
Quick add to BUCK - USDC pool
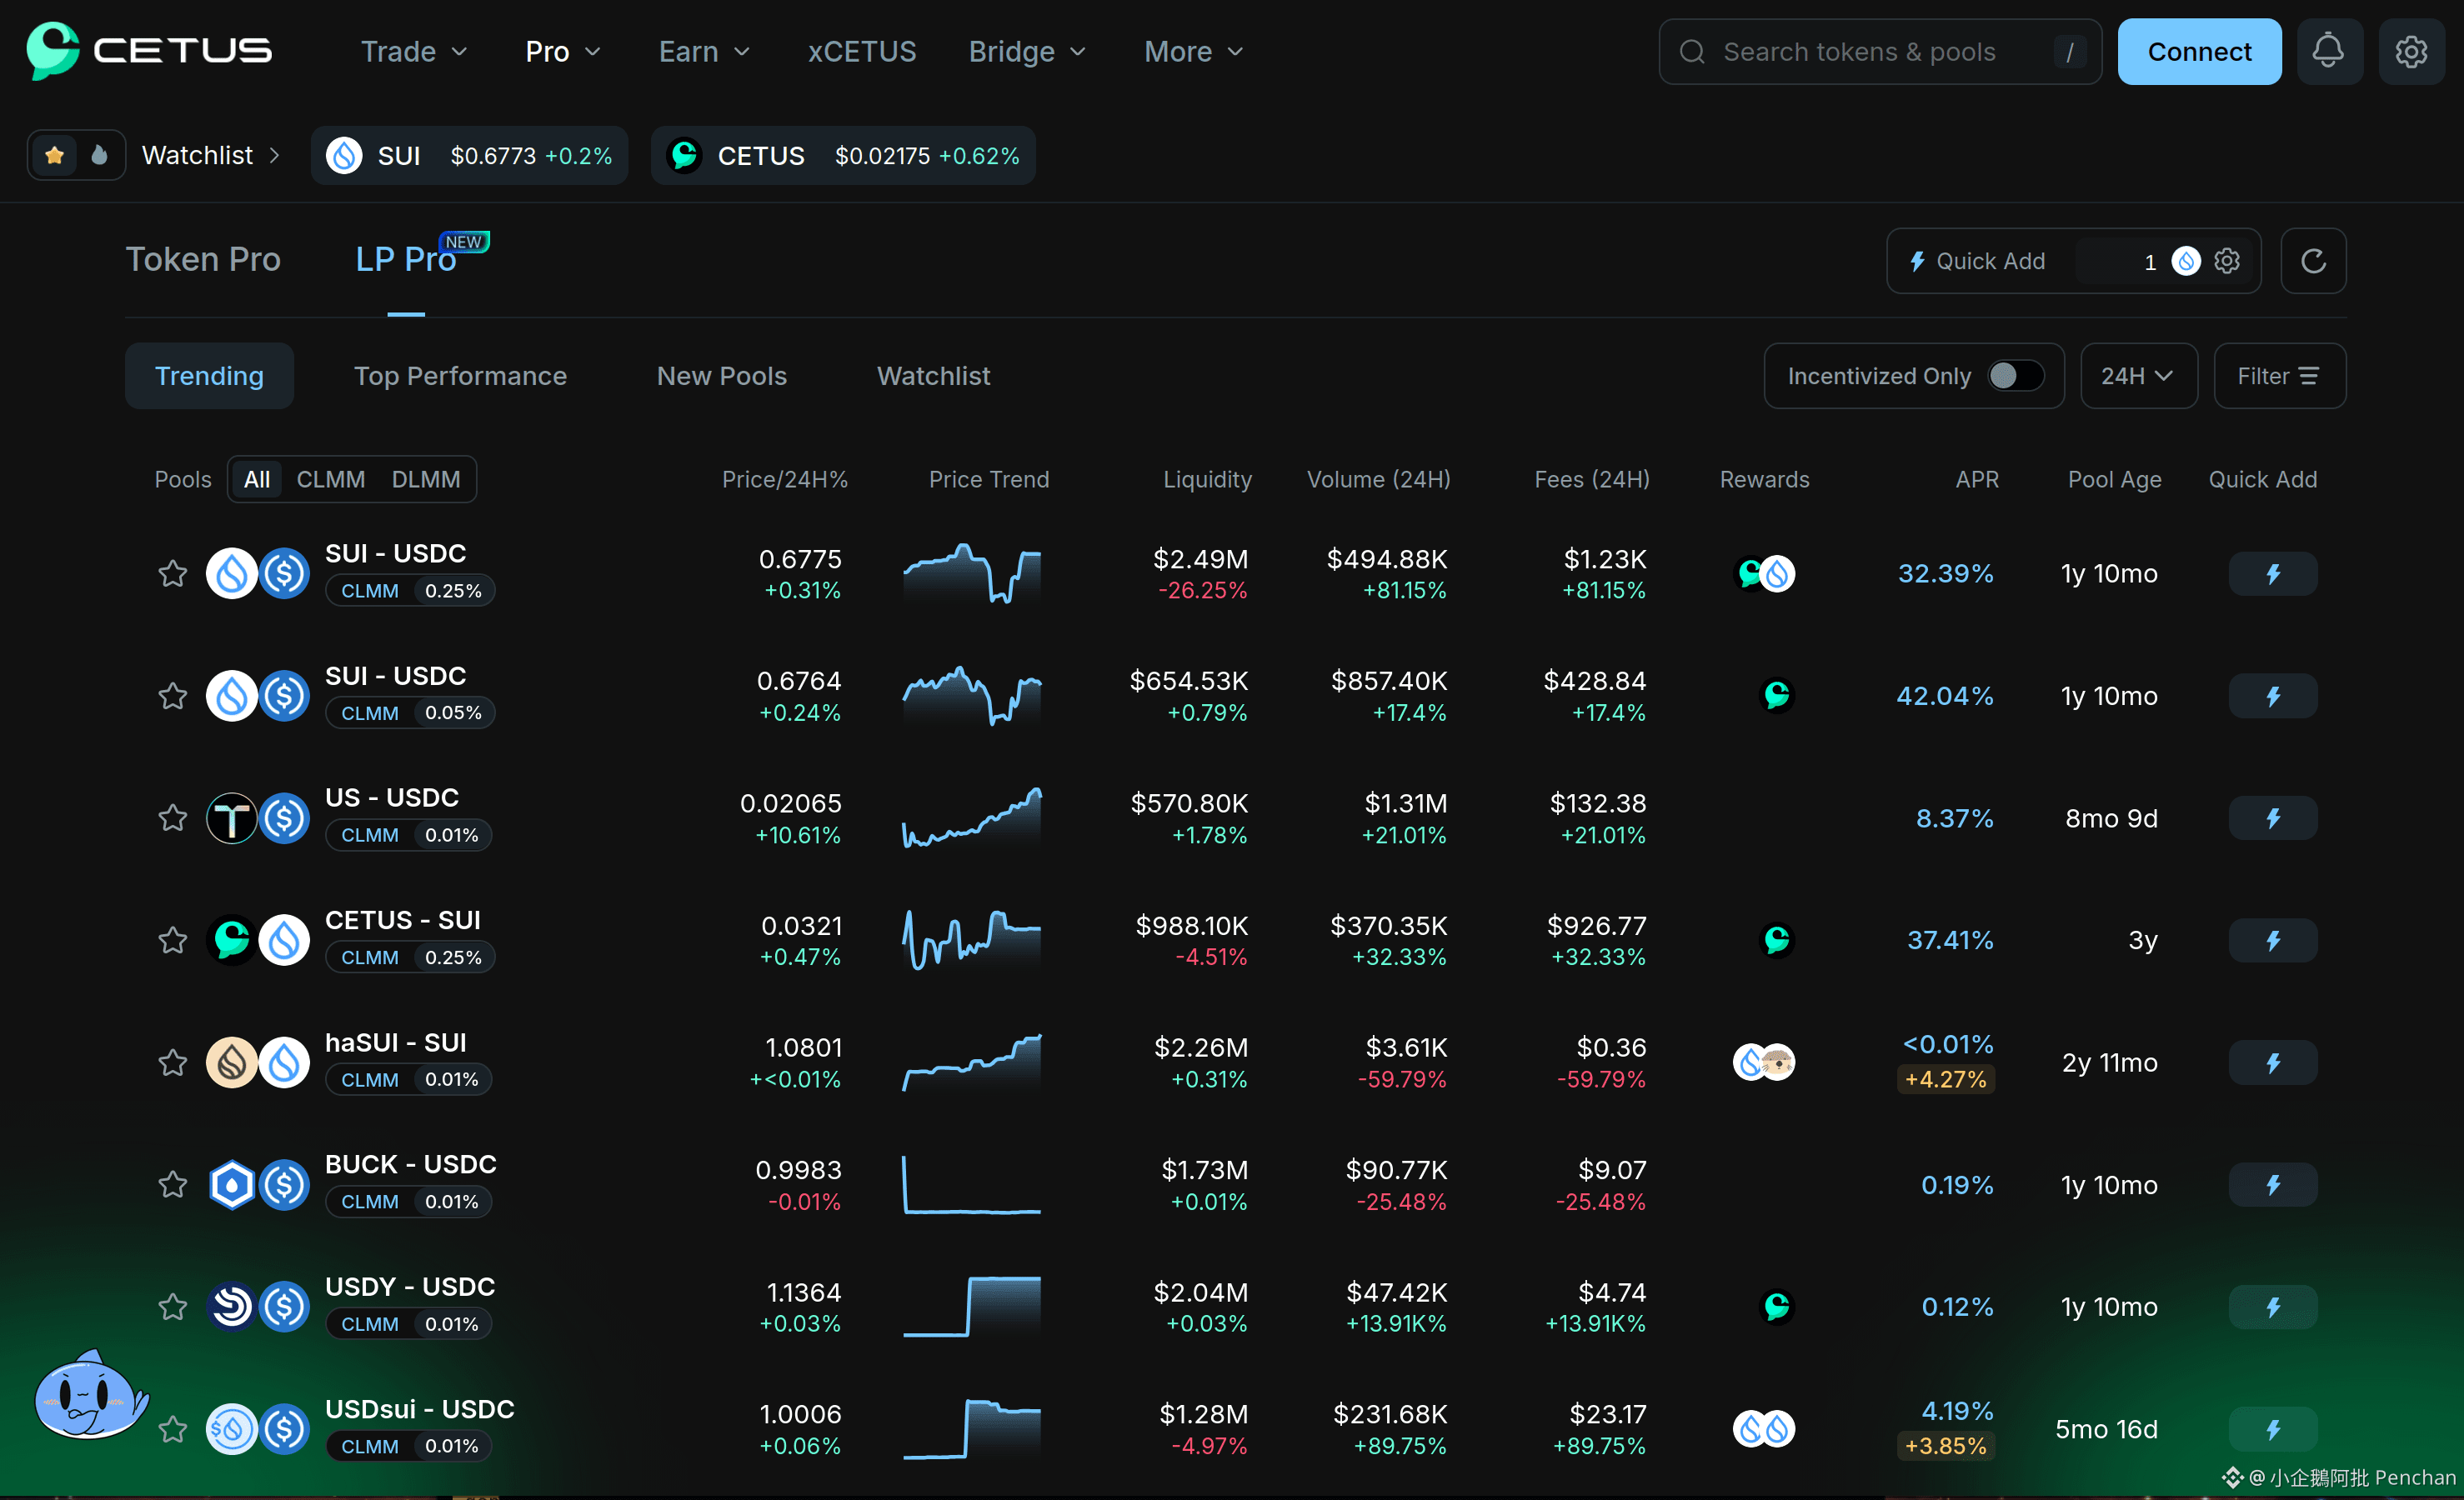click(x=2272, y=1185)
